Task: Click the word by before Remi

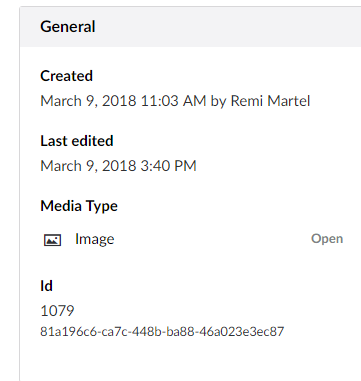Action: pyautogui.click(x=218, y=101)
